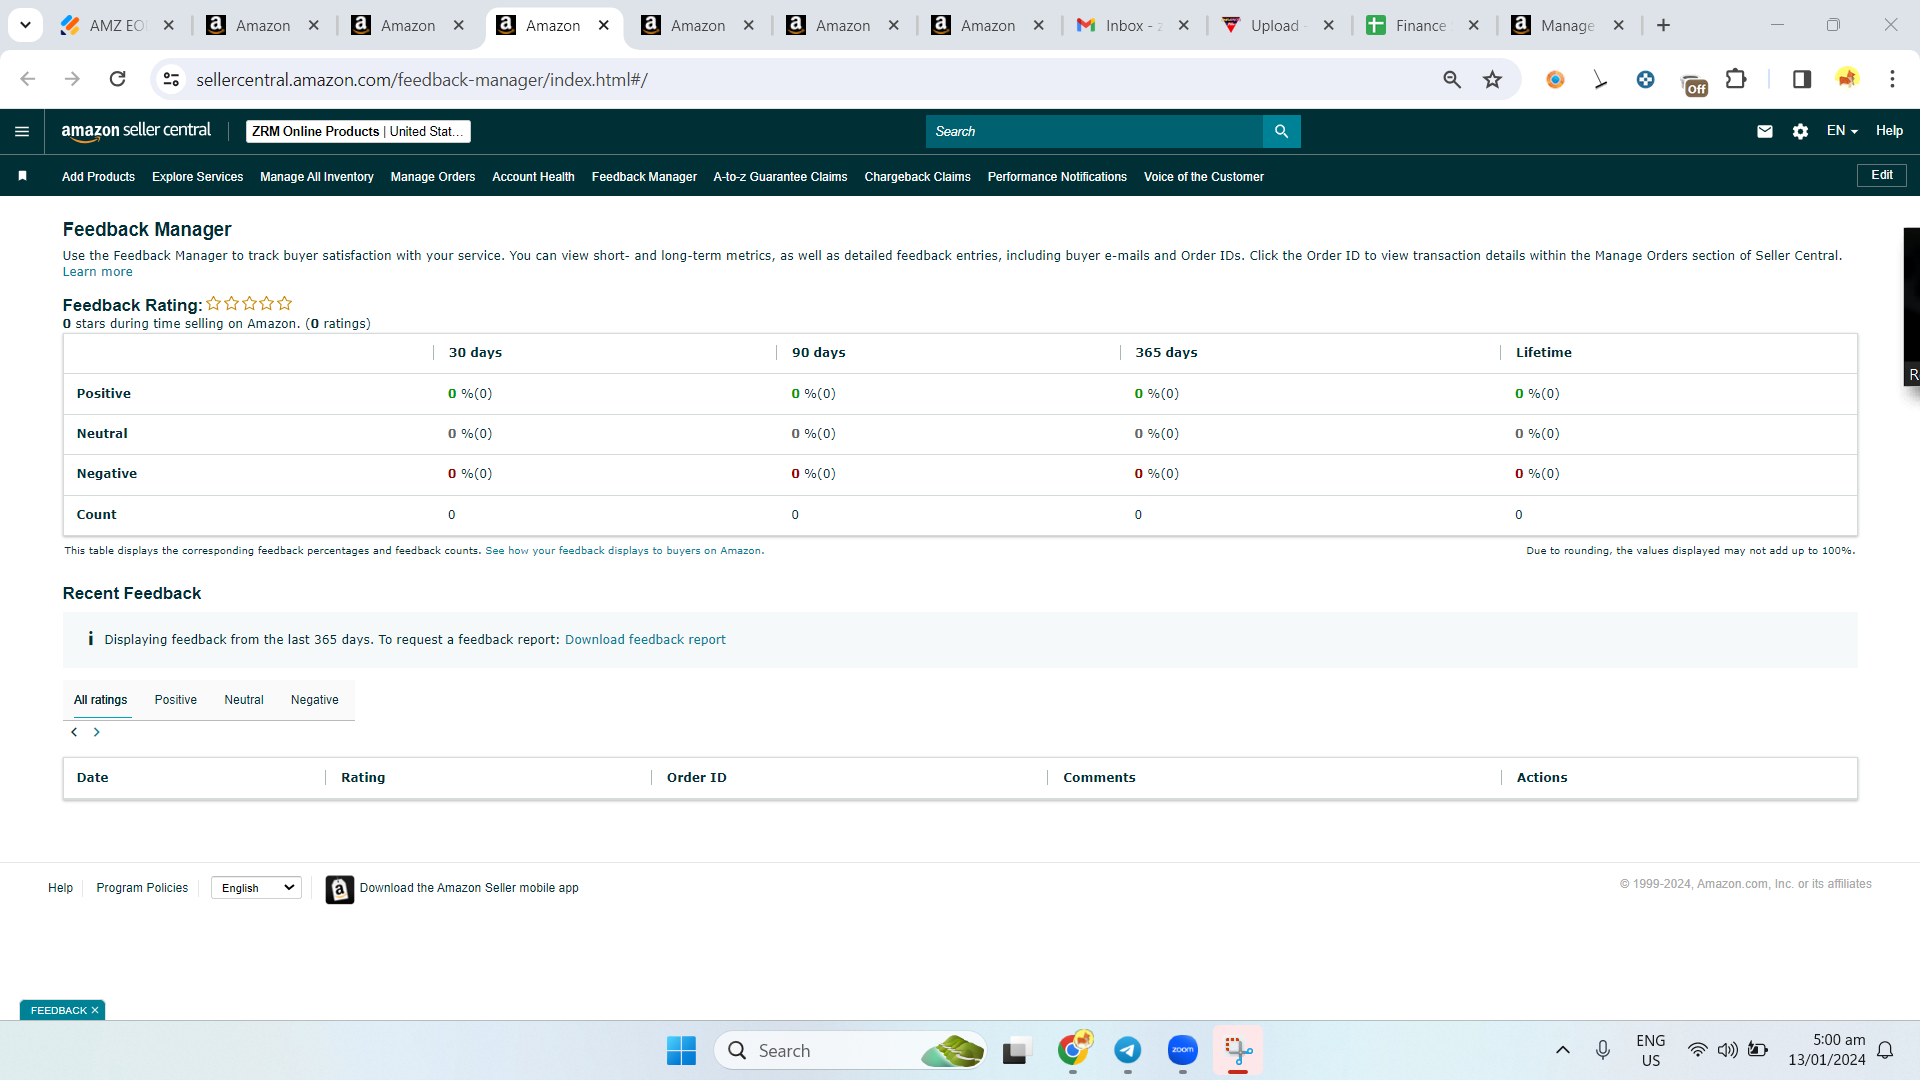Switch to the Finance browser tab

pos(1421,25)
